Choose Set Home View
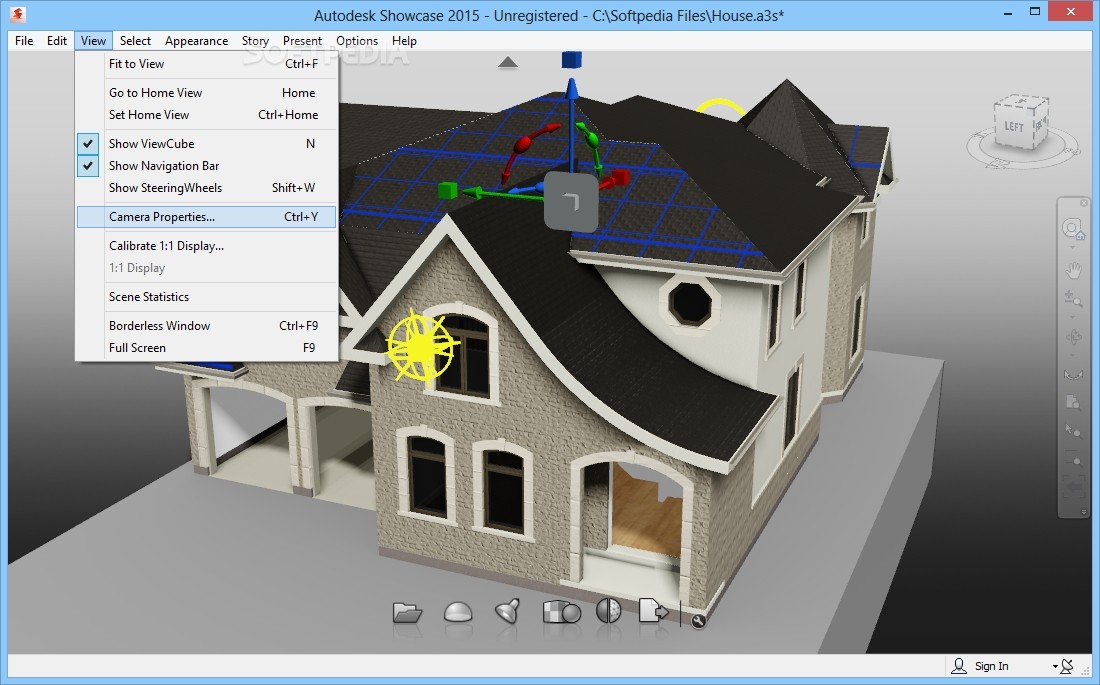 coord(206,114)
